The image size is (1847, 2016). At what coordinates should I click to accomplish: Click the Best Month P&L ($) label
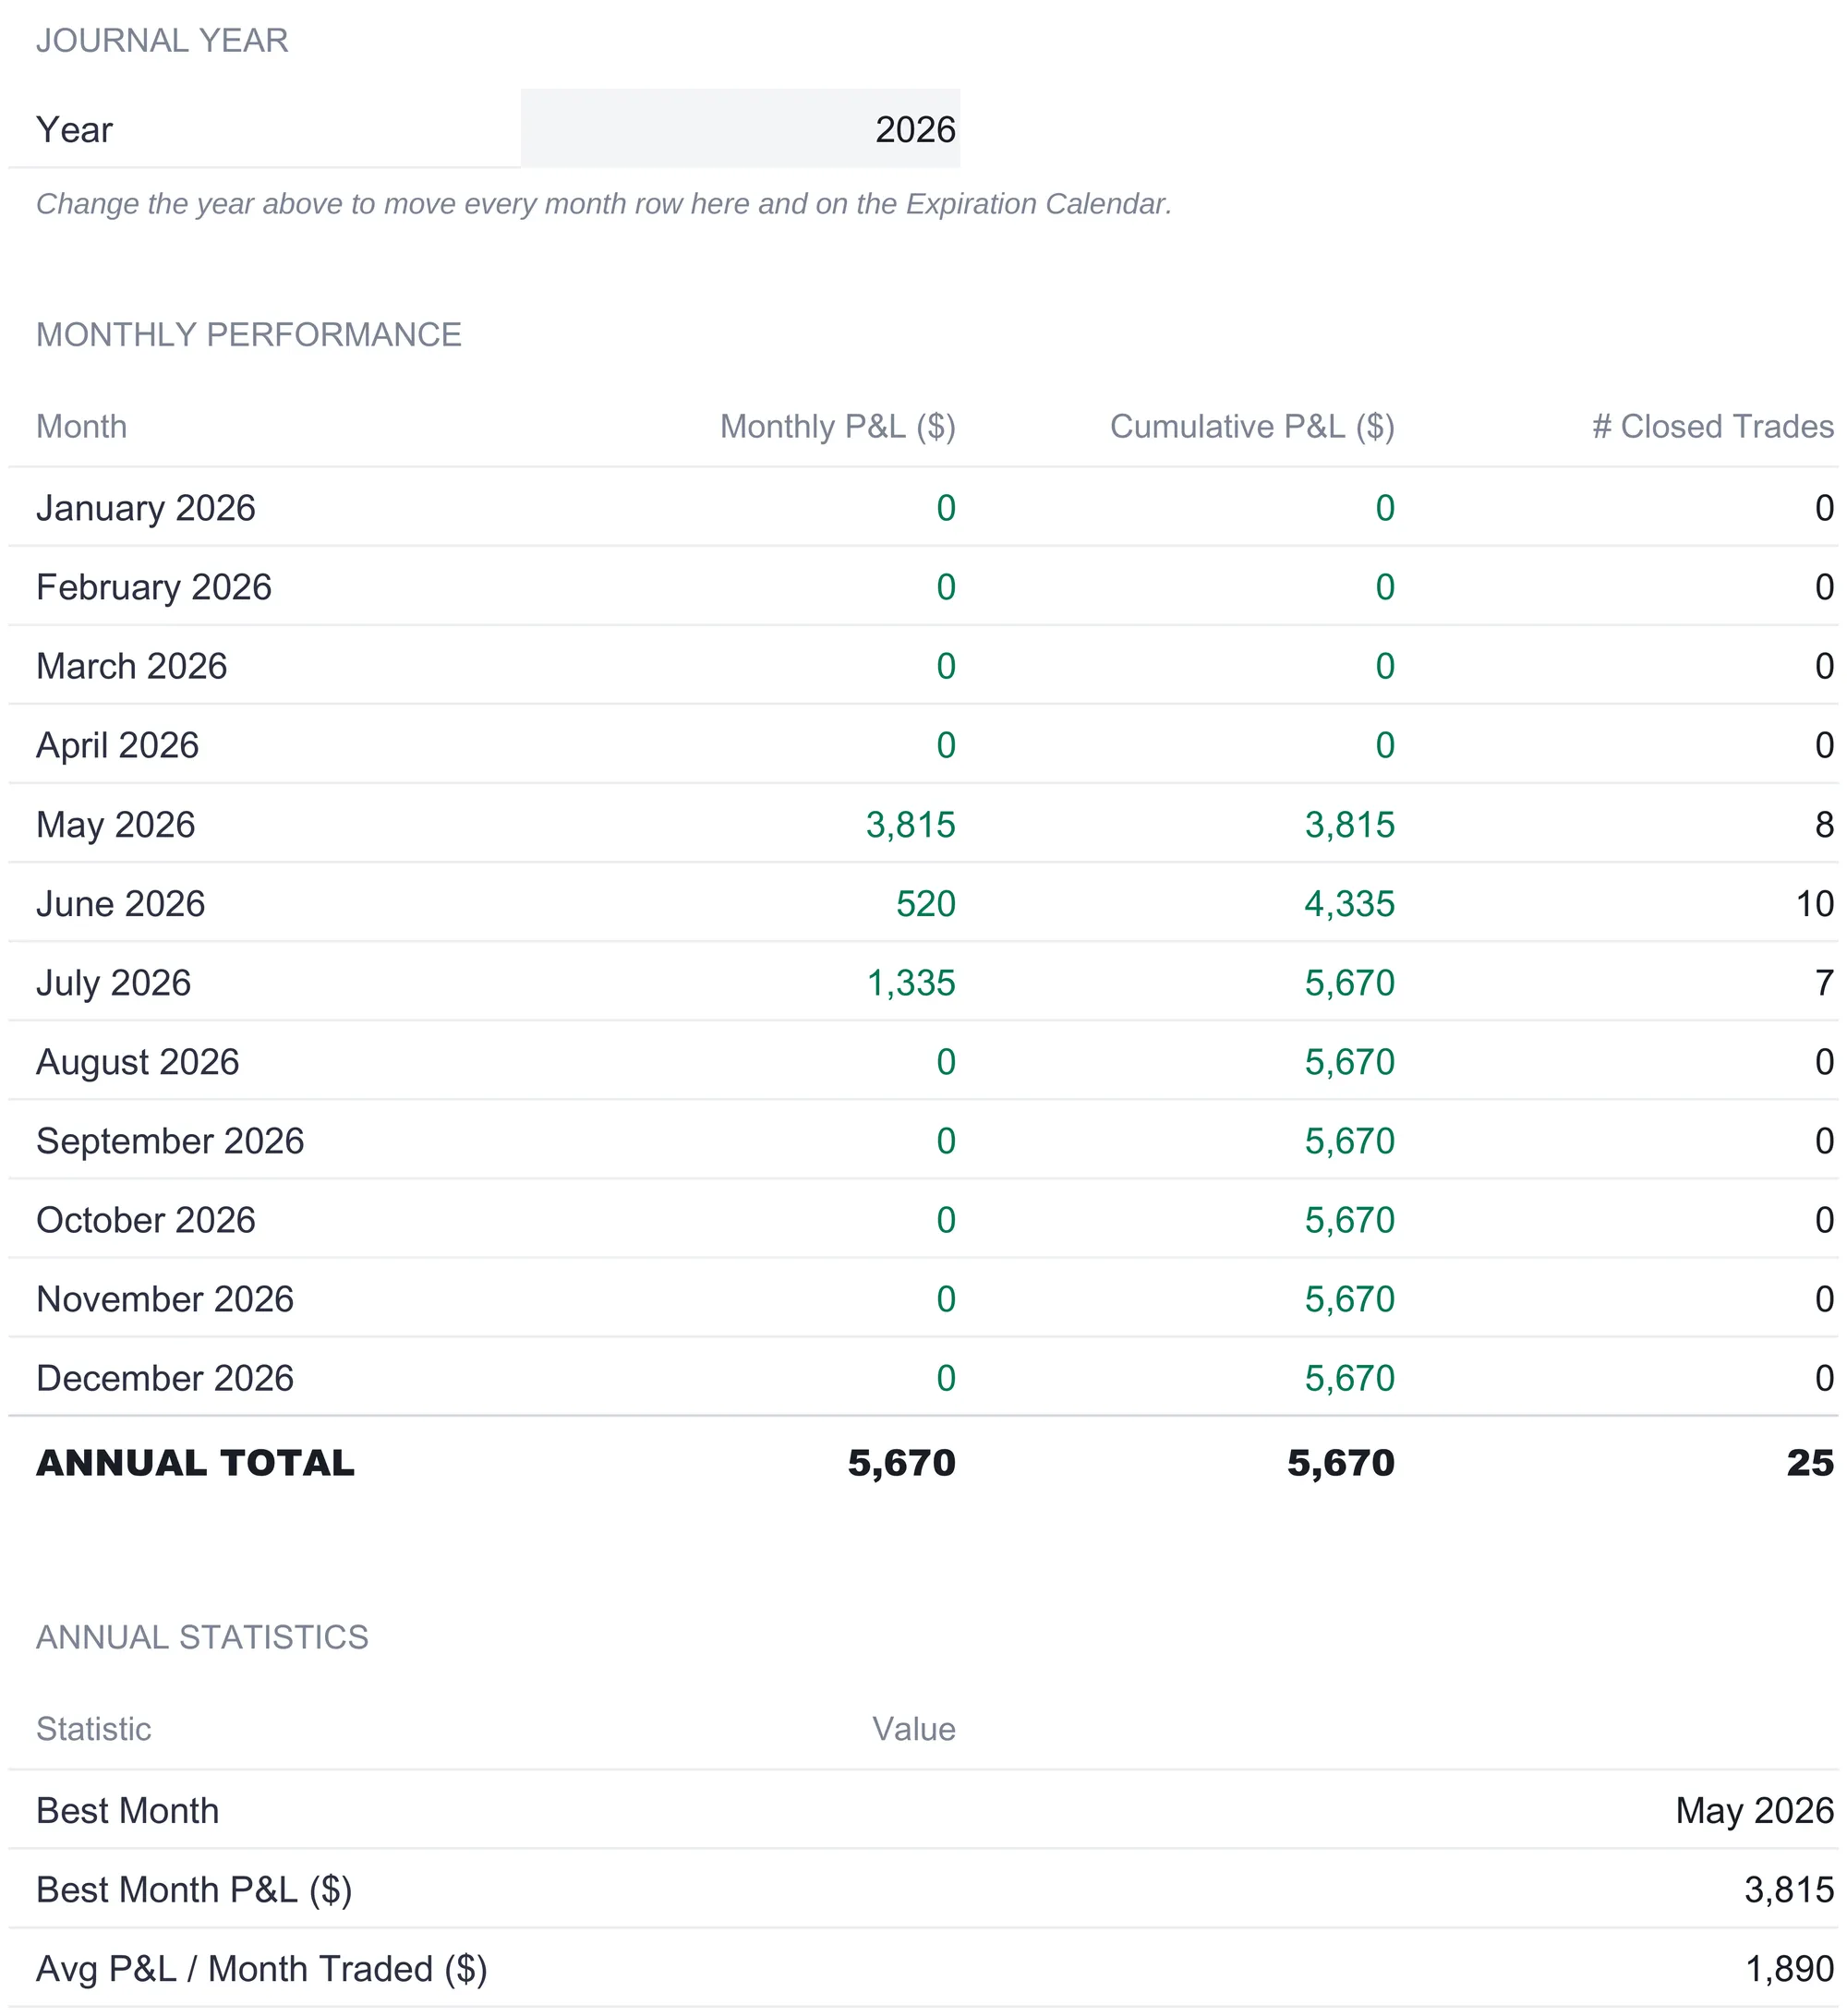[194, 1890]
